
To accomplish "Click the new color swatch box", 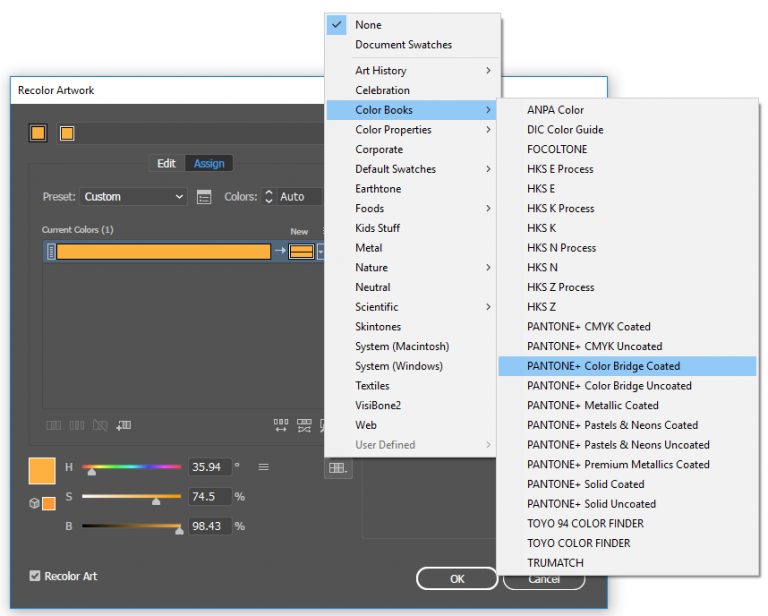I will coord(301,252).
